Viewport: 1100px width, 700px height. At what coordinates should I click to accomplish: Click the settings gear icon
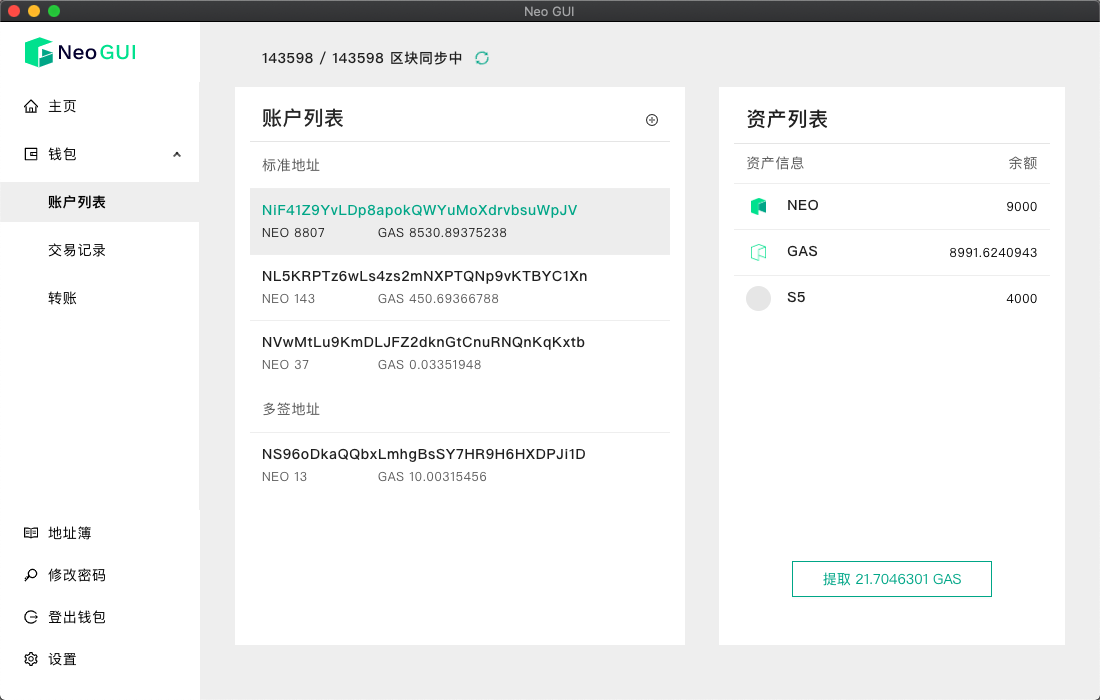(31, 659)
